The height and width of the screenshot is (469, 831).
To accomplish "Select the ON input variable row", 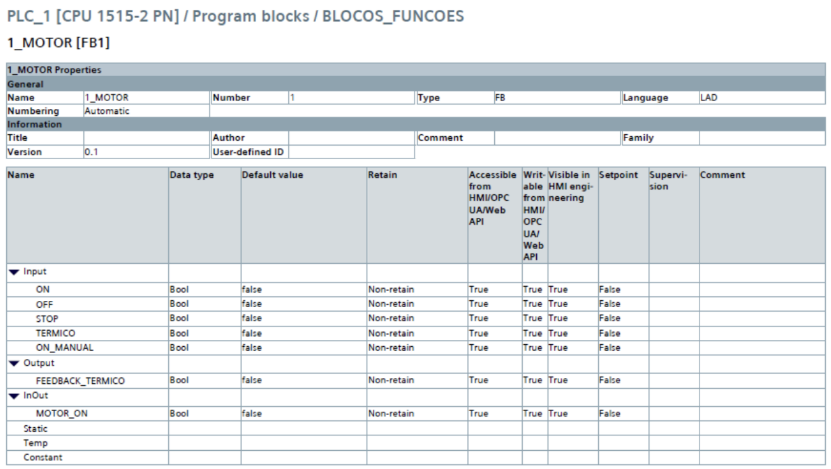I will point(43,289).
